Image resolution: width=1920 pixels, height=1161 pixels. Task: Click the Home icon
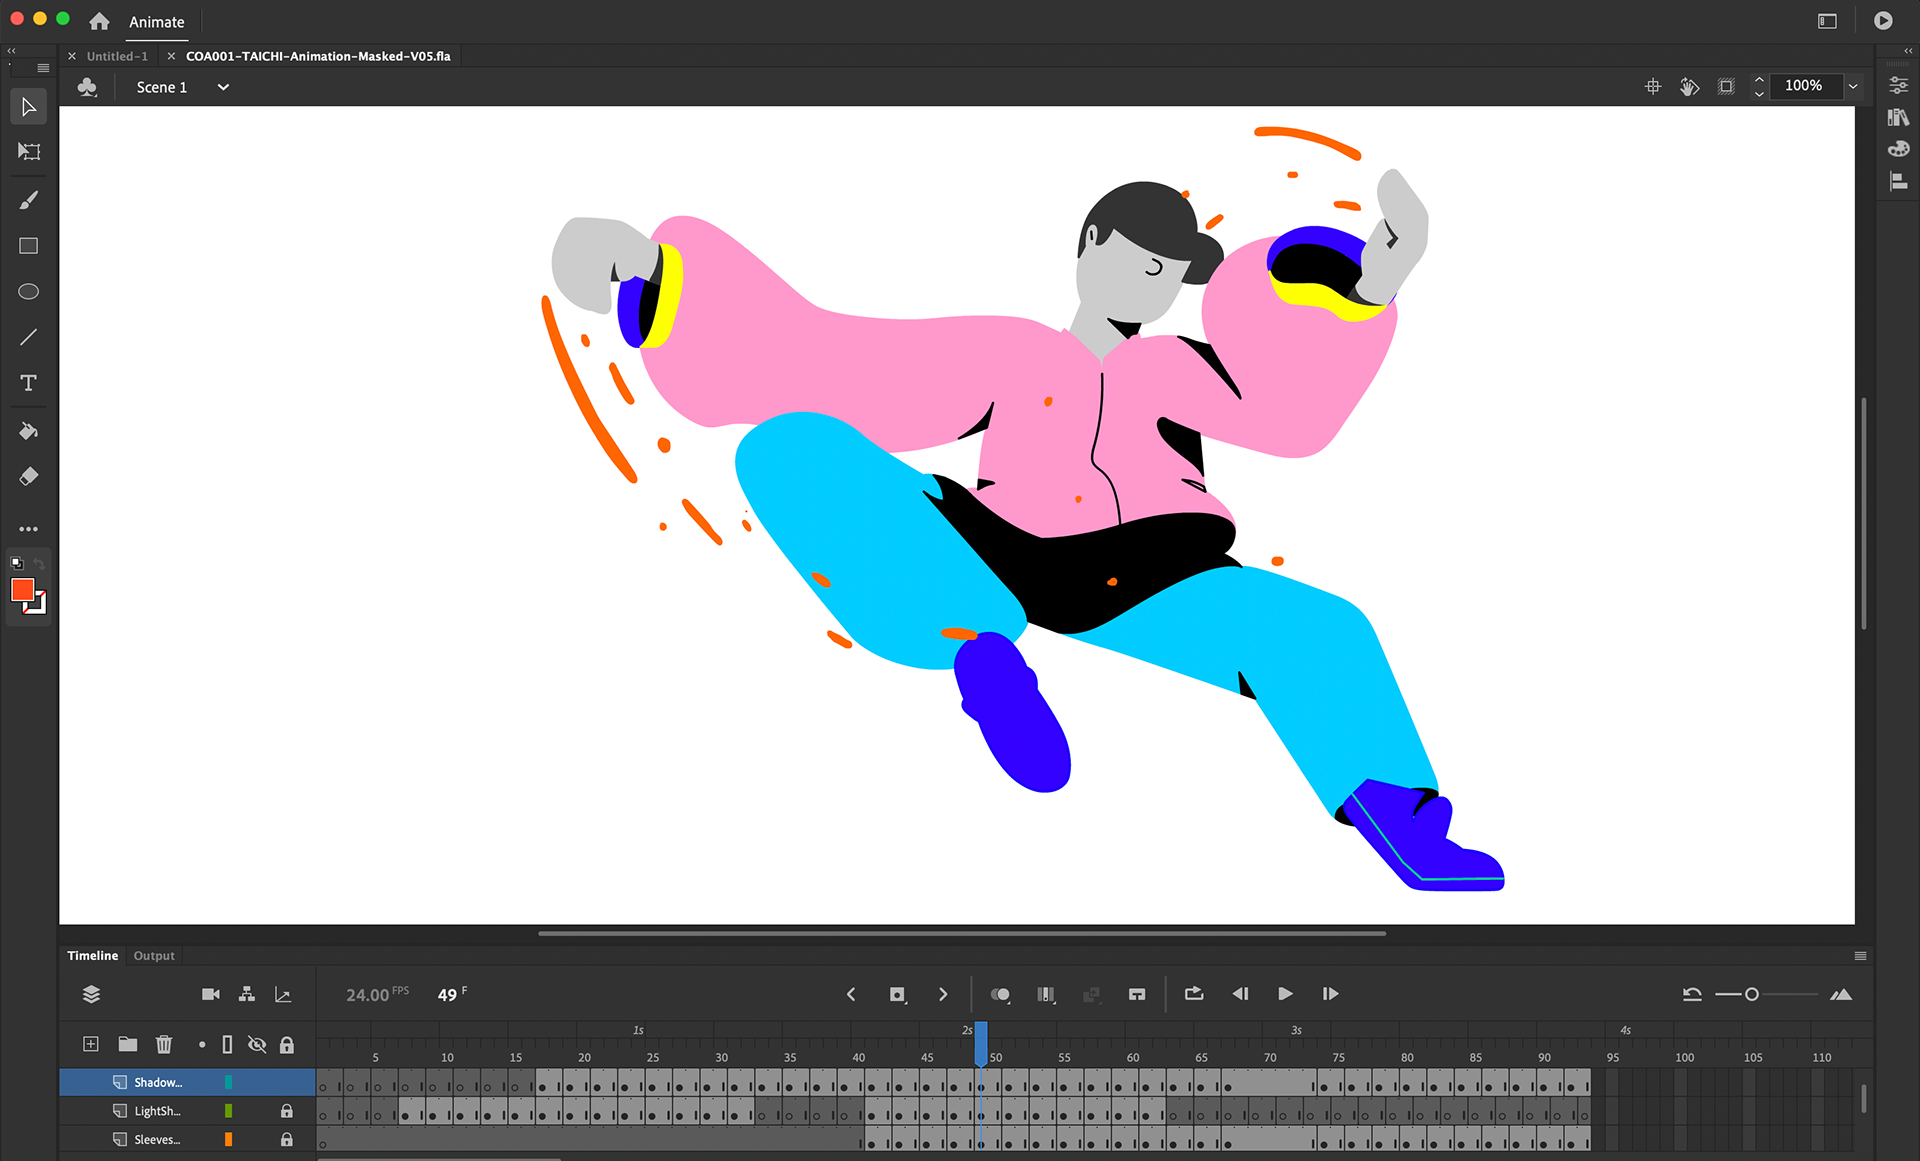coord(99,21)
